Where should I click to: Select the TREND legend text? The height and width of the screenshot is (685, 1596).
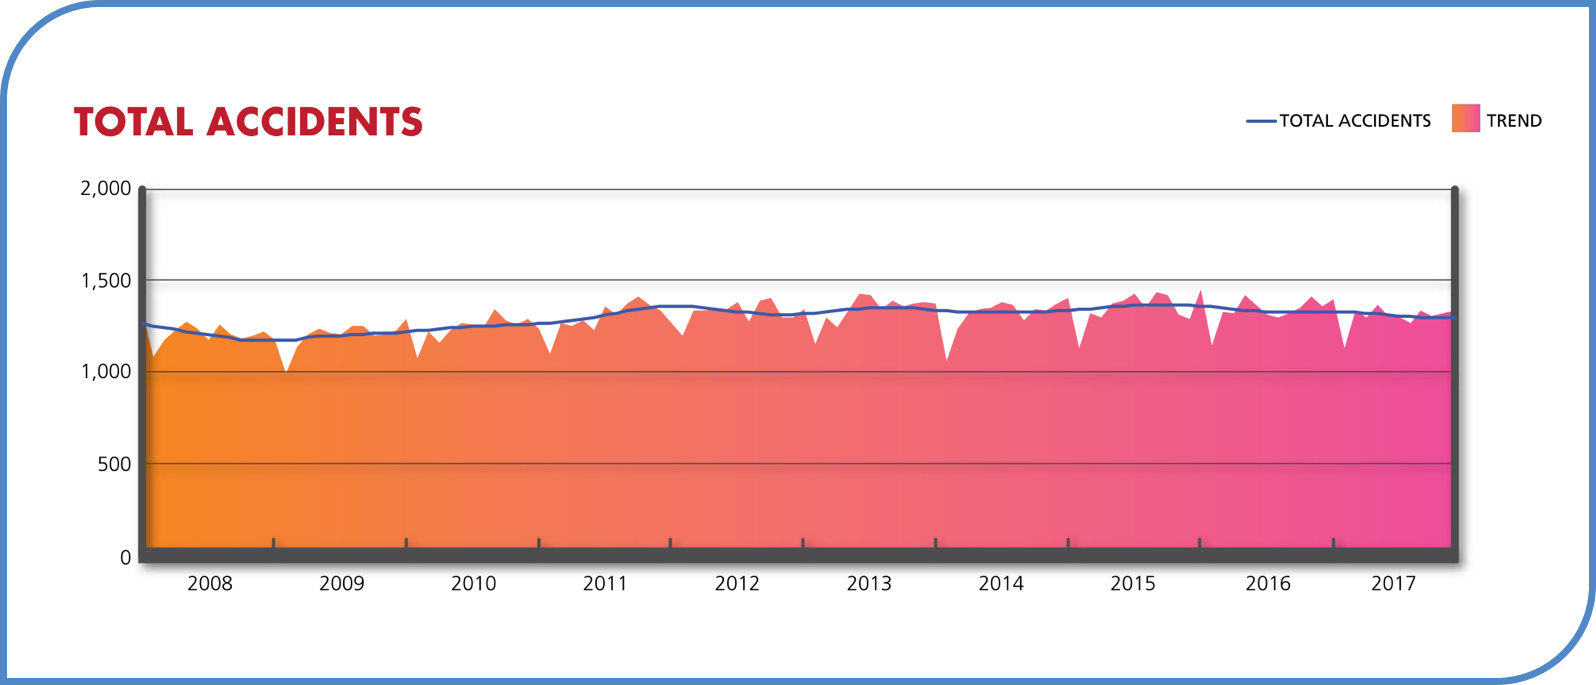point(1514,121)
